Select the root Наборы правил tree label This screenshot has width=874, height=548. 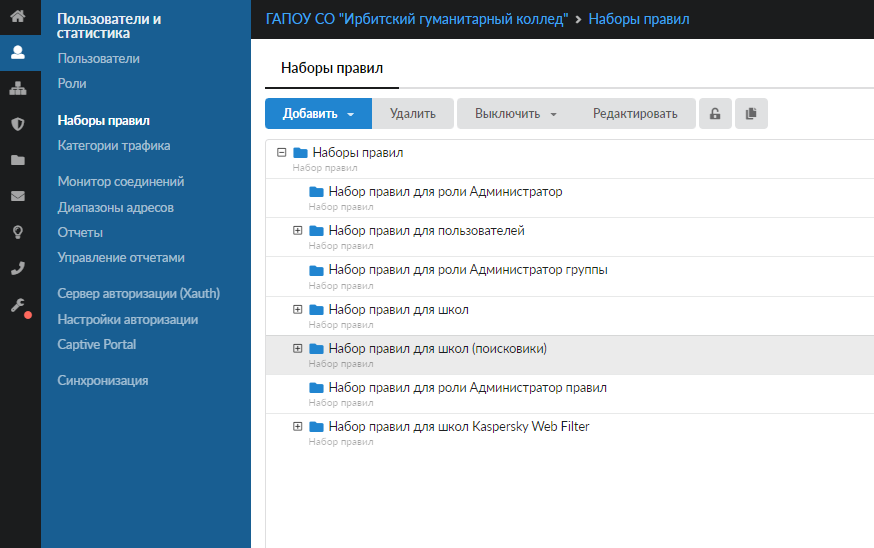pyautogui.click(x=358, y=153)
